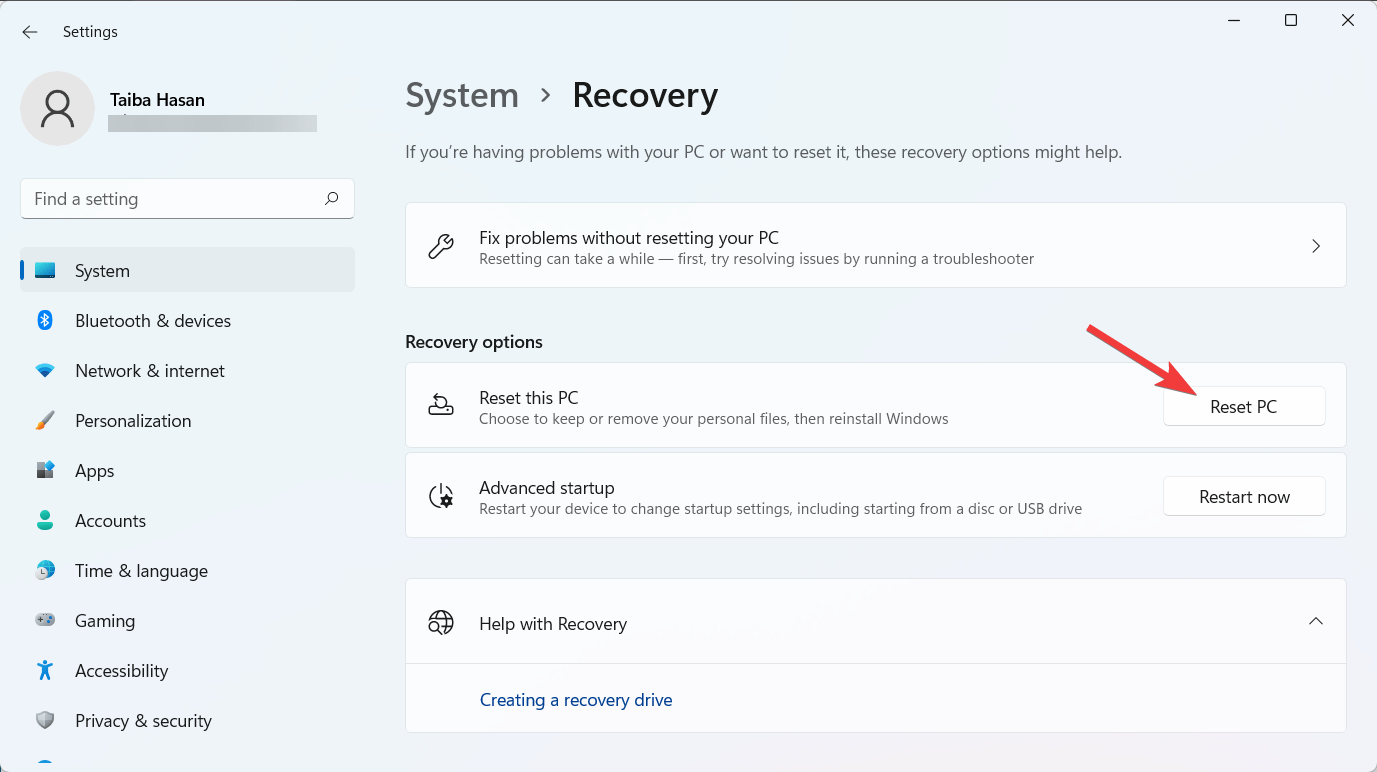Click the Personalization paintbrush icon
1377x772 pixels.
coord(45,421)
